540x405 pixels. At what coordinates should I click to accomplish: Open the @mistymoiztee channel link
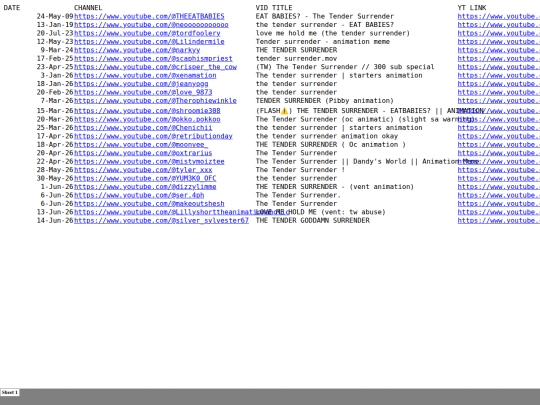click(149, 161)
